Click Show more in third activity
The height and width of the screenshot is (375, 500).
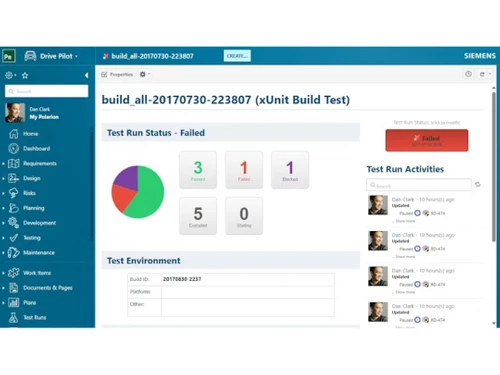[x=405, y=292]
